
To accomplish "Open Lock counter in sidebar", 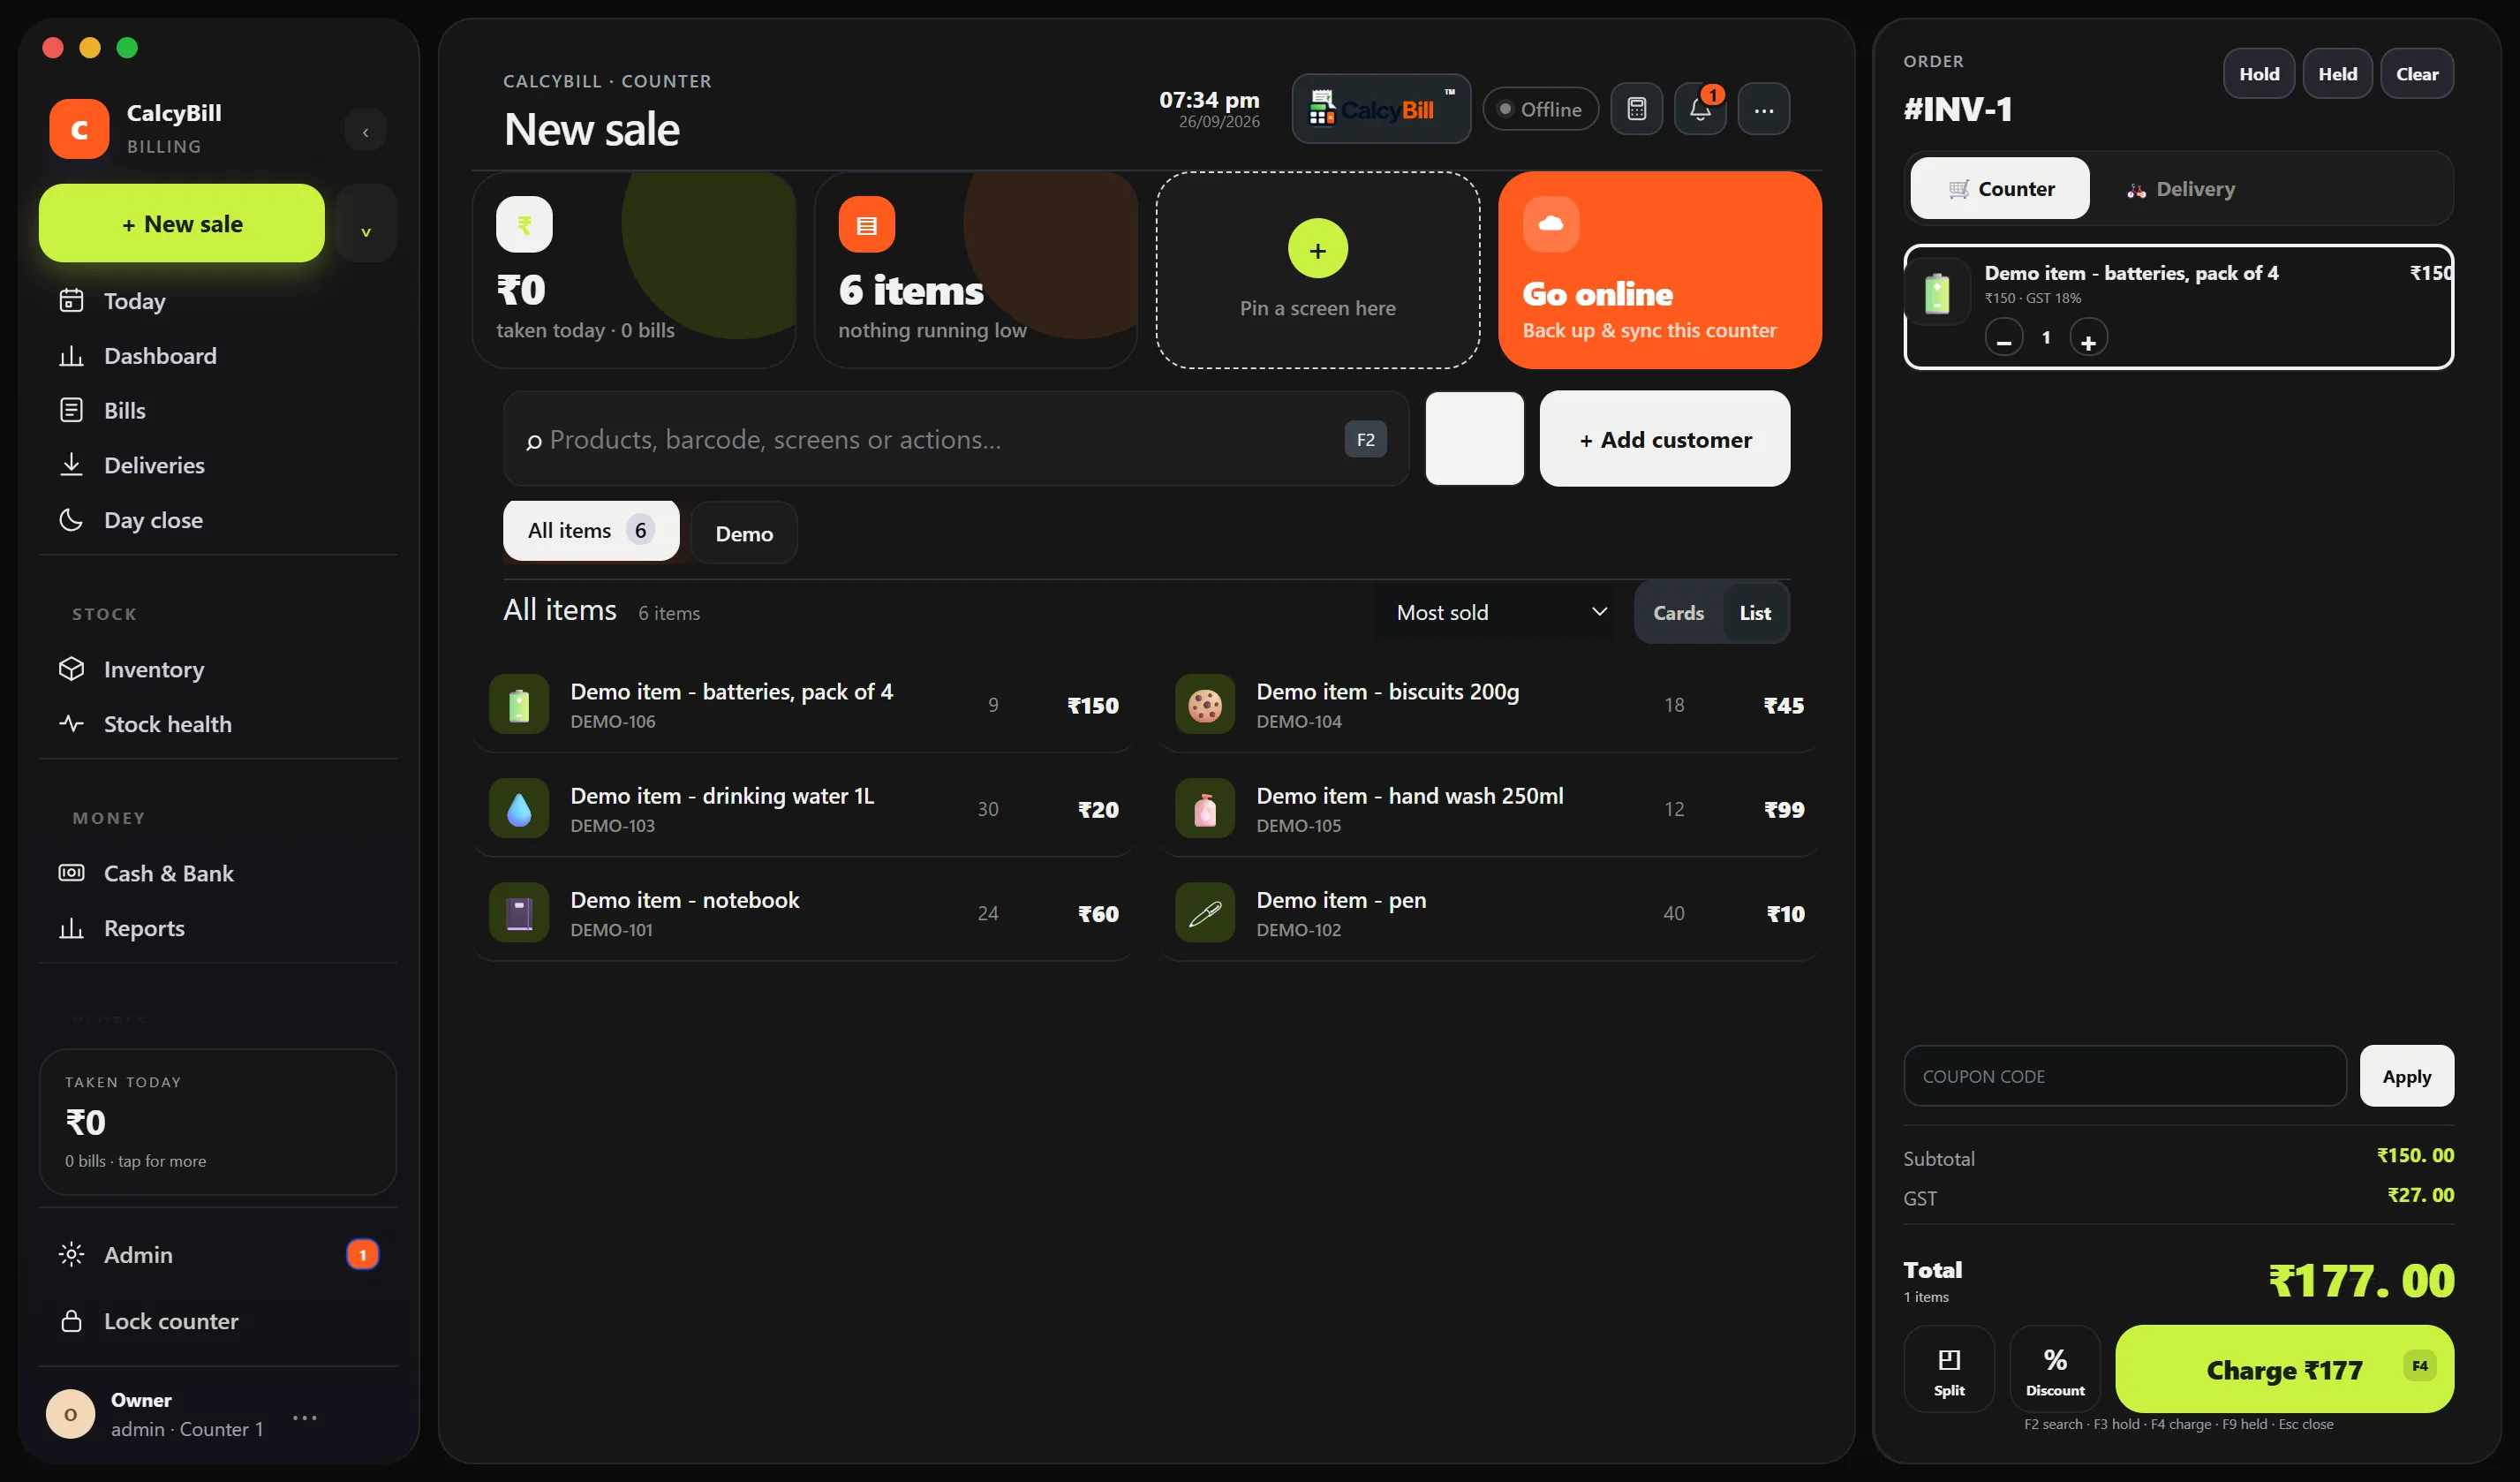I will pyautogui.click(x=218, y=1321).
